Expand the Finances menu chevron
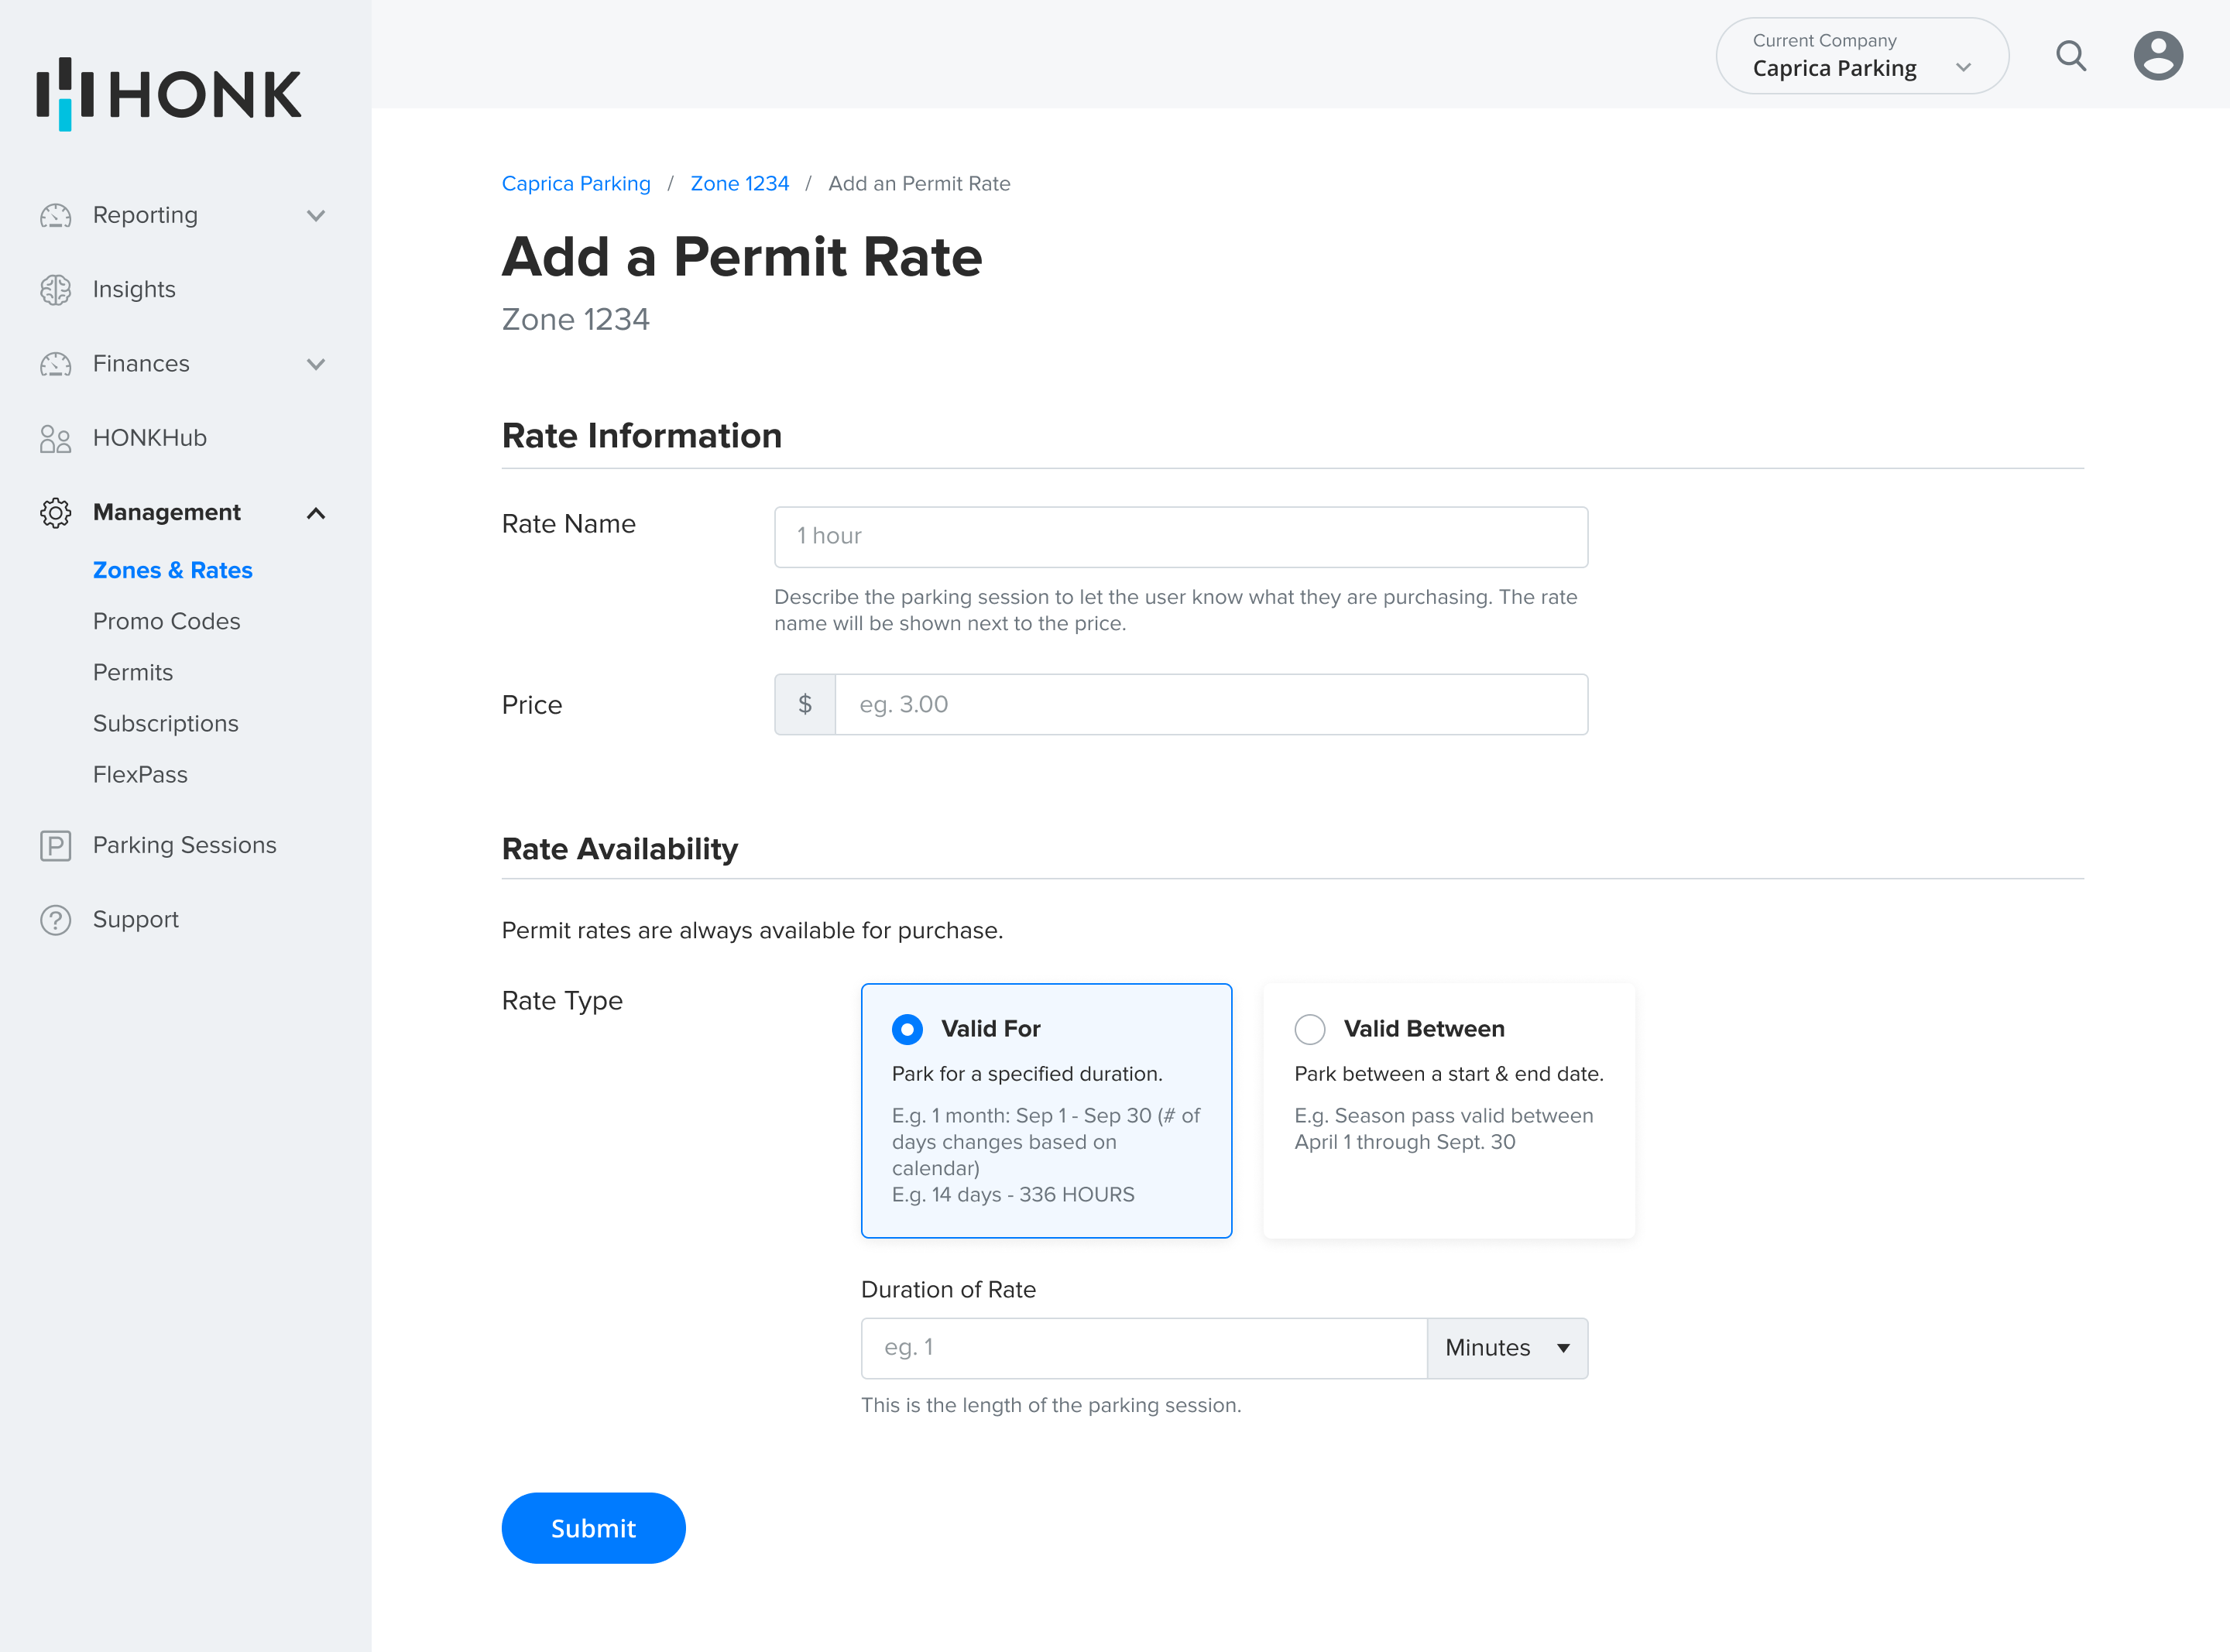This screenshot has height=1652, width=2230. [x=316, y=364]
